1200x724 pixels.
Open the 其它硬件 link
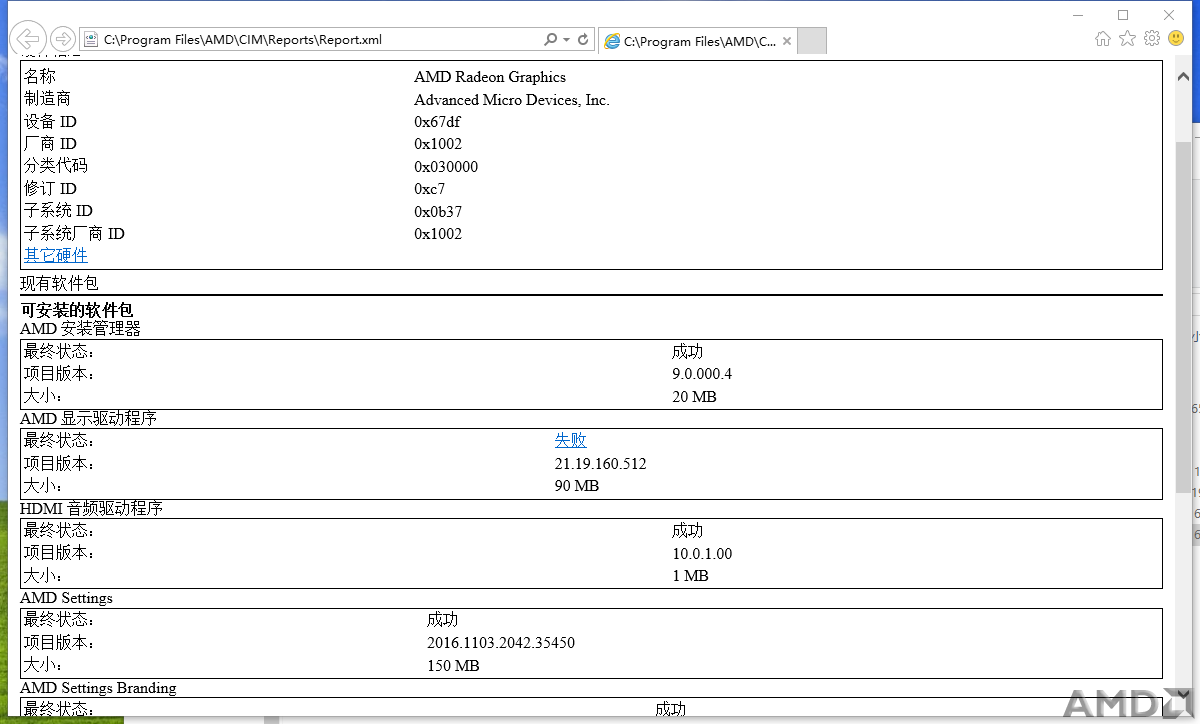(56, 256)
